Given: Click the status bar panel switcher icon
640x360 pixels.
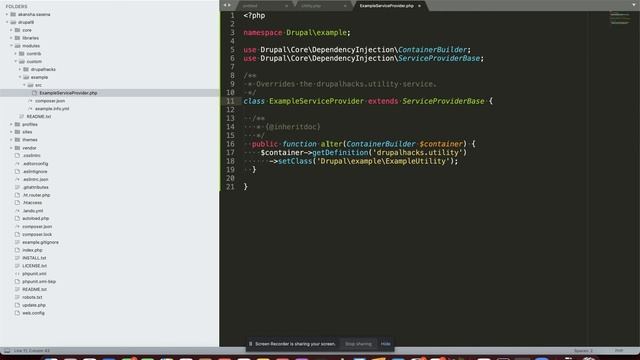Looking at the screenshot, I should coord(7,351).
